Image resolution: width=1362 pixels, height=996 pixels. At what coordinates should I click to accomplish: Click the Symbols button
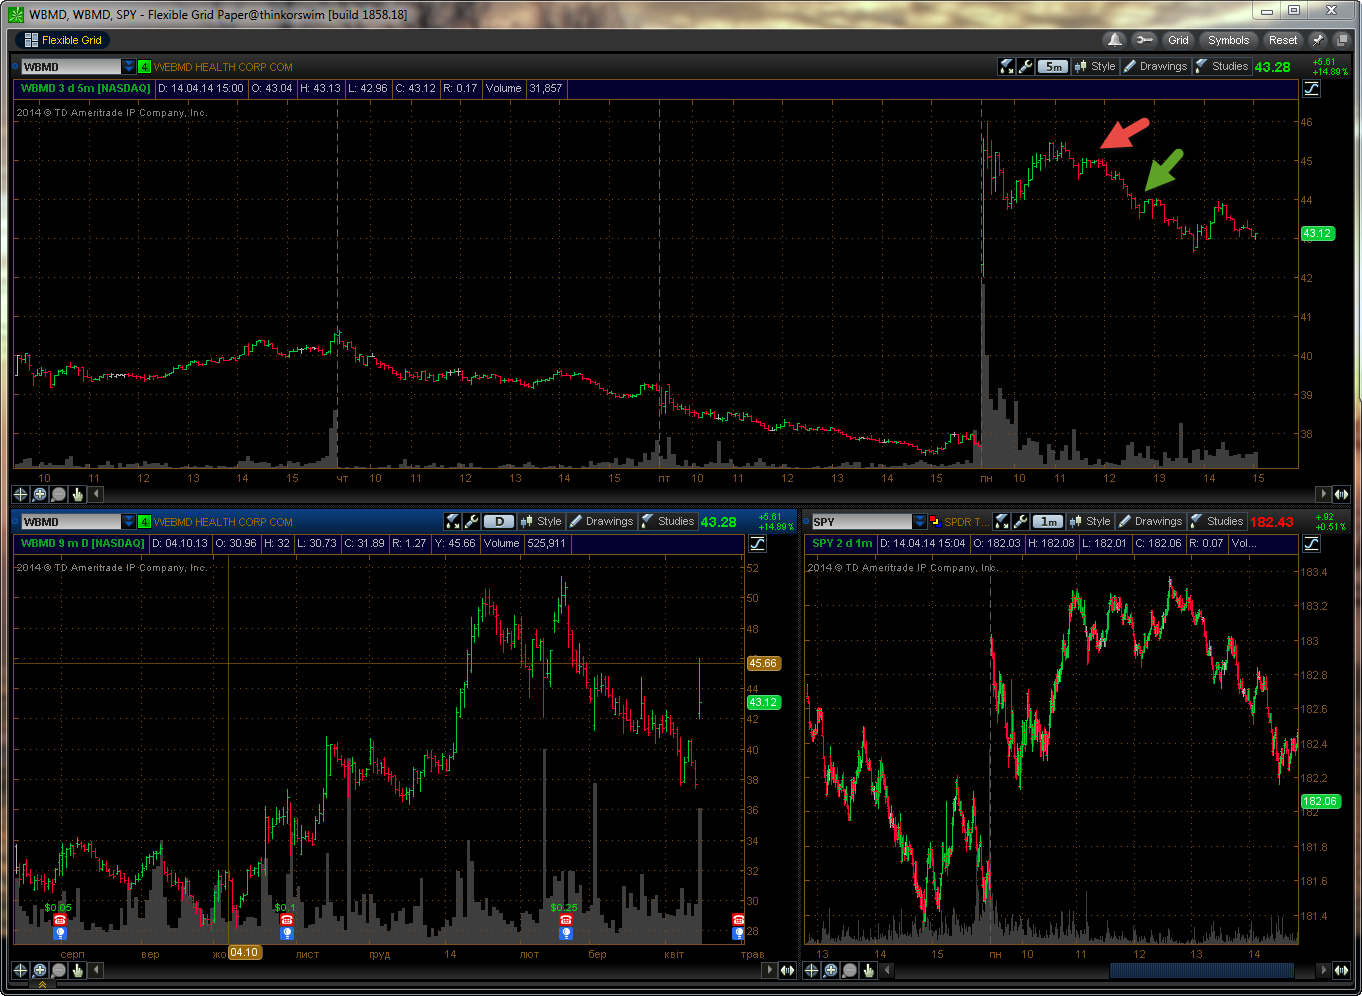pos(1228,40)
